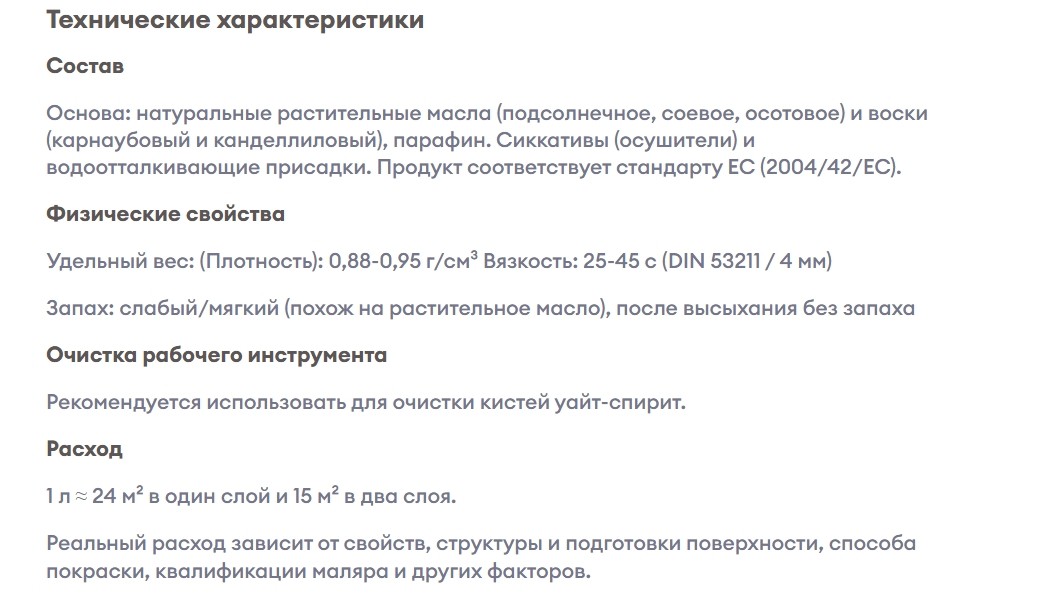
Task: Click the word "Основа:" in composition paragraph
Action: pos(88,113)
